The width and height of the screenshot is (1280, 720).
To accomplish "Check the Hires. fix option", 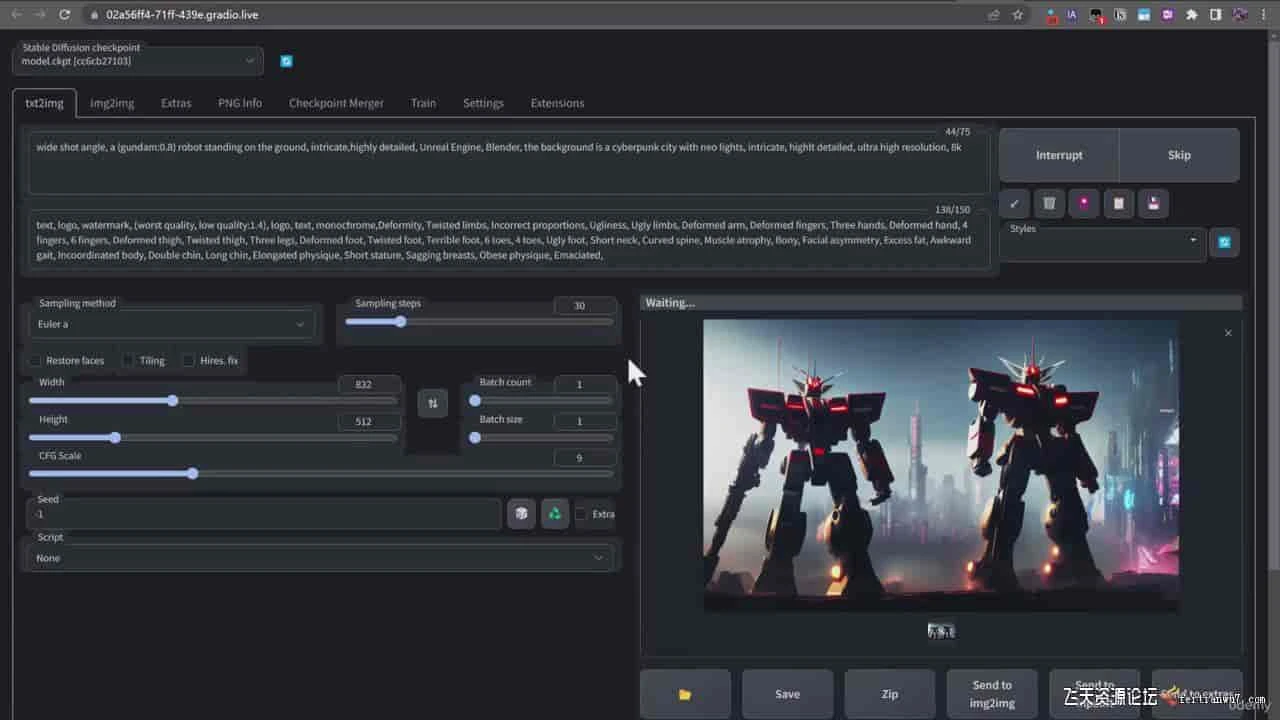I will tap(189, 360).
